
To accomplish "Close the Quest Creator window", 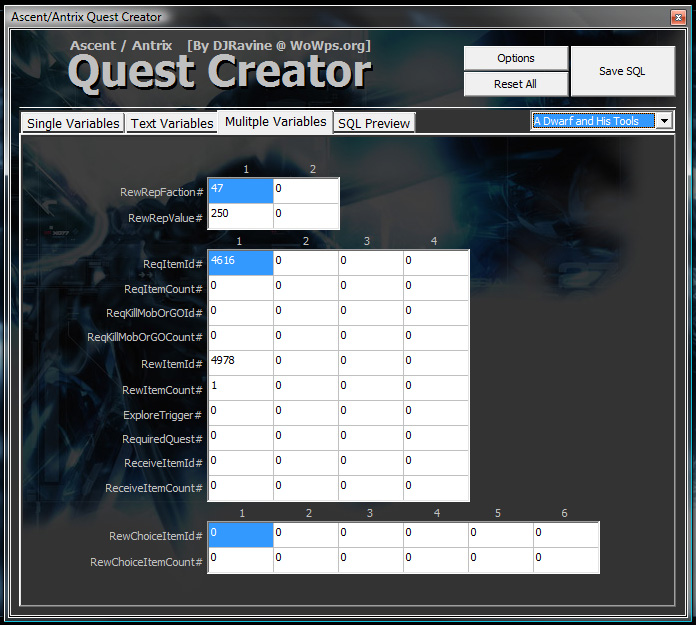I will coord(678,17).
